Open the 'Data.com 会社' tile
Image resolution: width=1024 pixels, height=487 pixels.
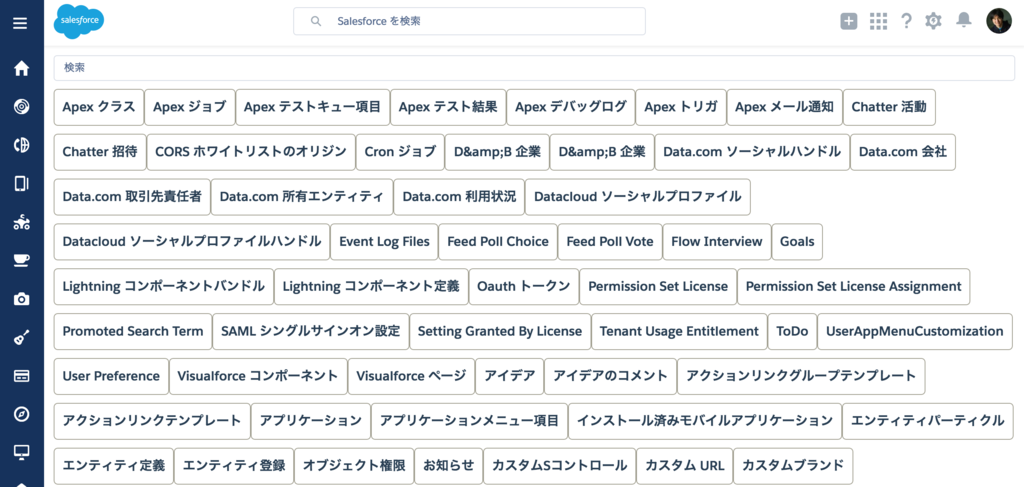903,152
